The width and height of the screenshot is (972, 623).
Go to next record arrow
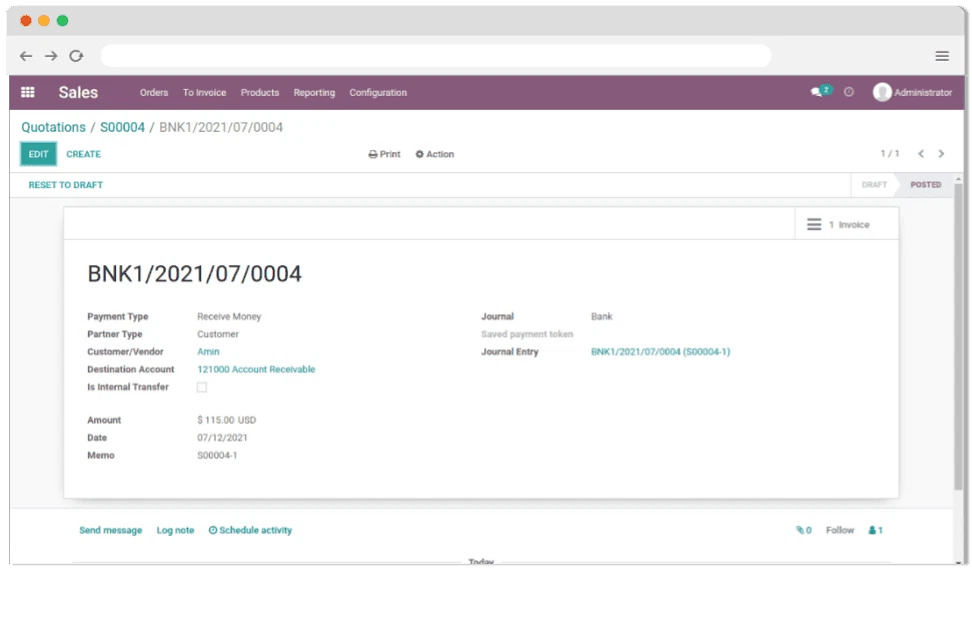coord(941,154)
